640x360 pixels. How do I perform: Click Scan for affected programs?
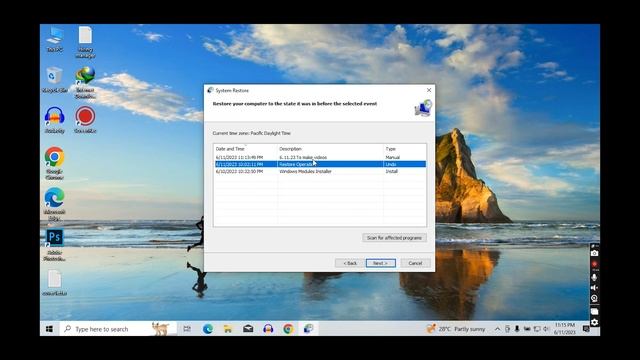pos(394,238)
